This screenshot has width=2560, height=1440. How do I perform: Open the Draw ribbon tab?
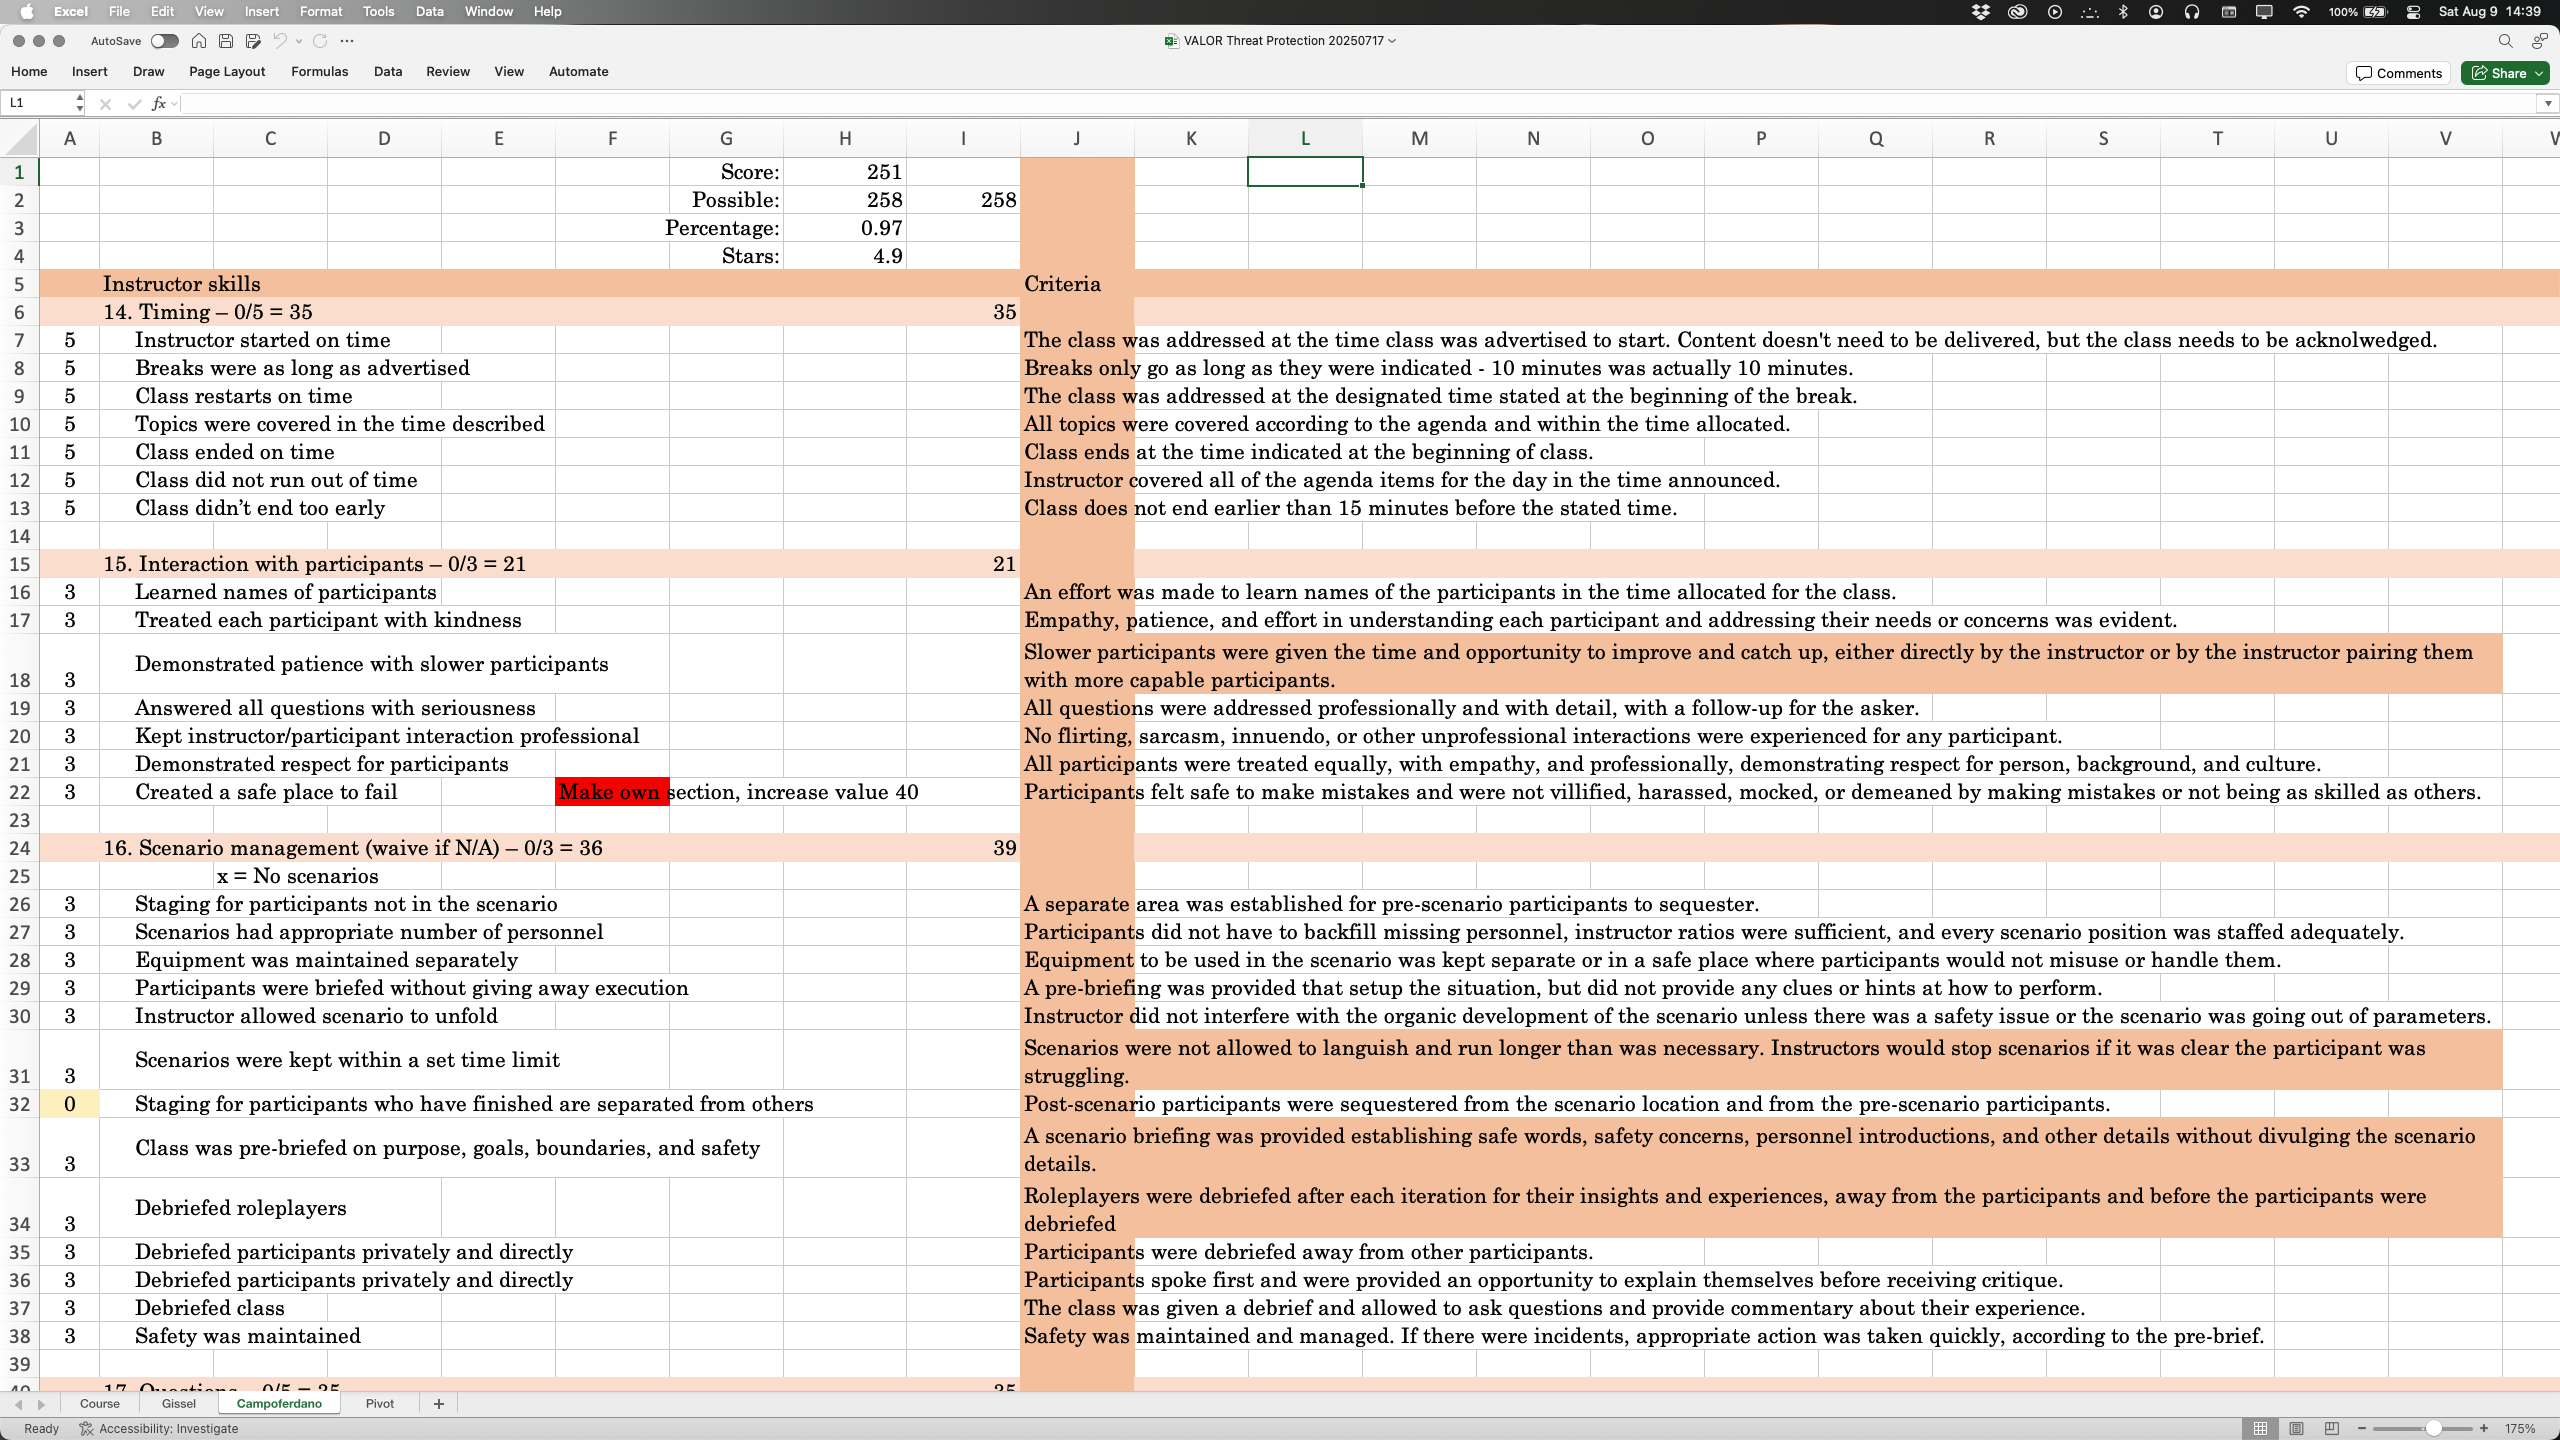(148, 71)
